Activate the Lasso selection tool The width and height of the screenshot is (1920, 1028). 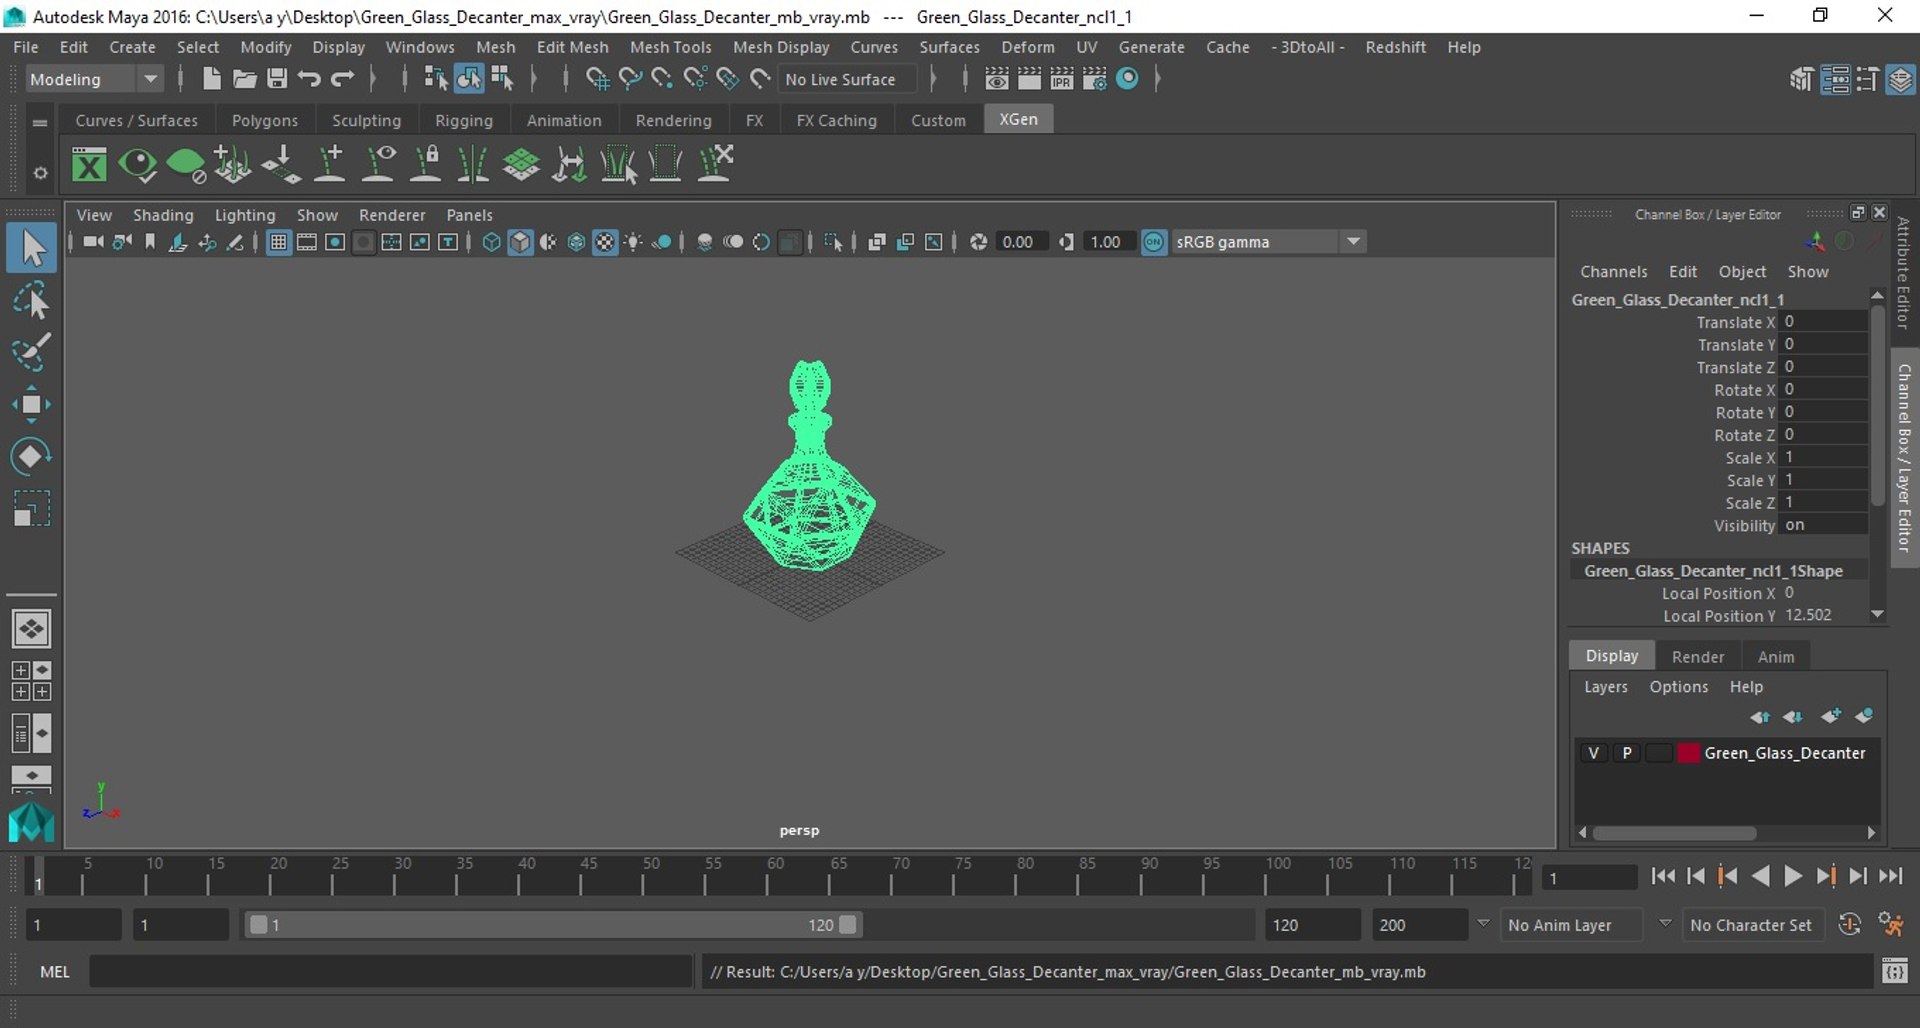31,300
